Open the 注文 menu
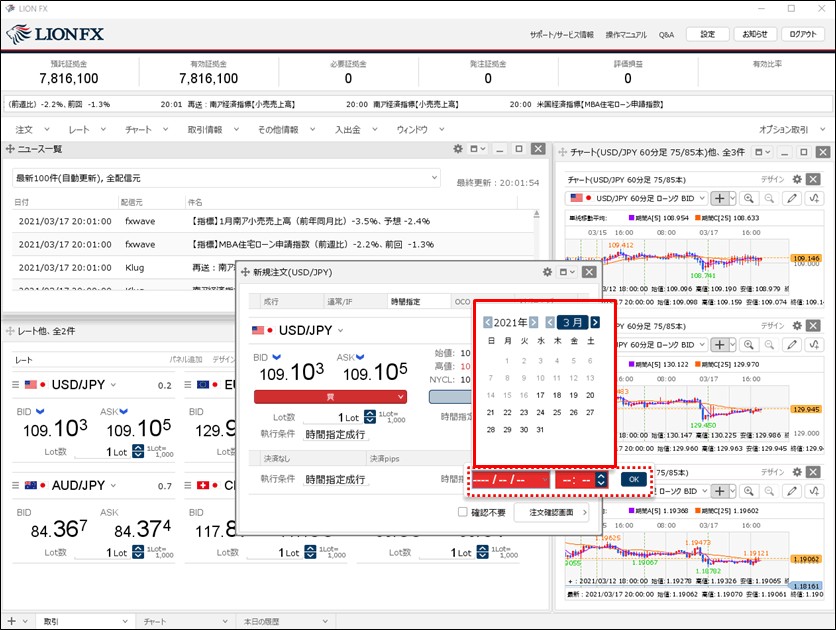Screen dimensions: 836x630 32,130
